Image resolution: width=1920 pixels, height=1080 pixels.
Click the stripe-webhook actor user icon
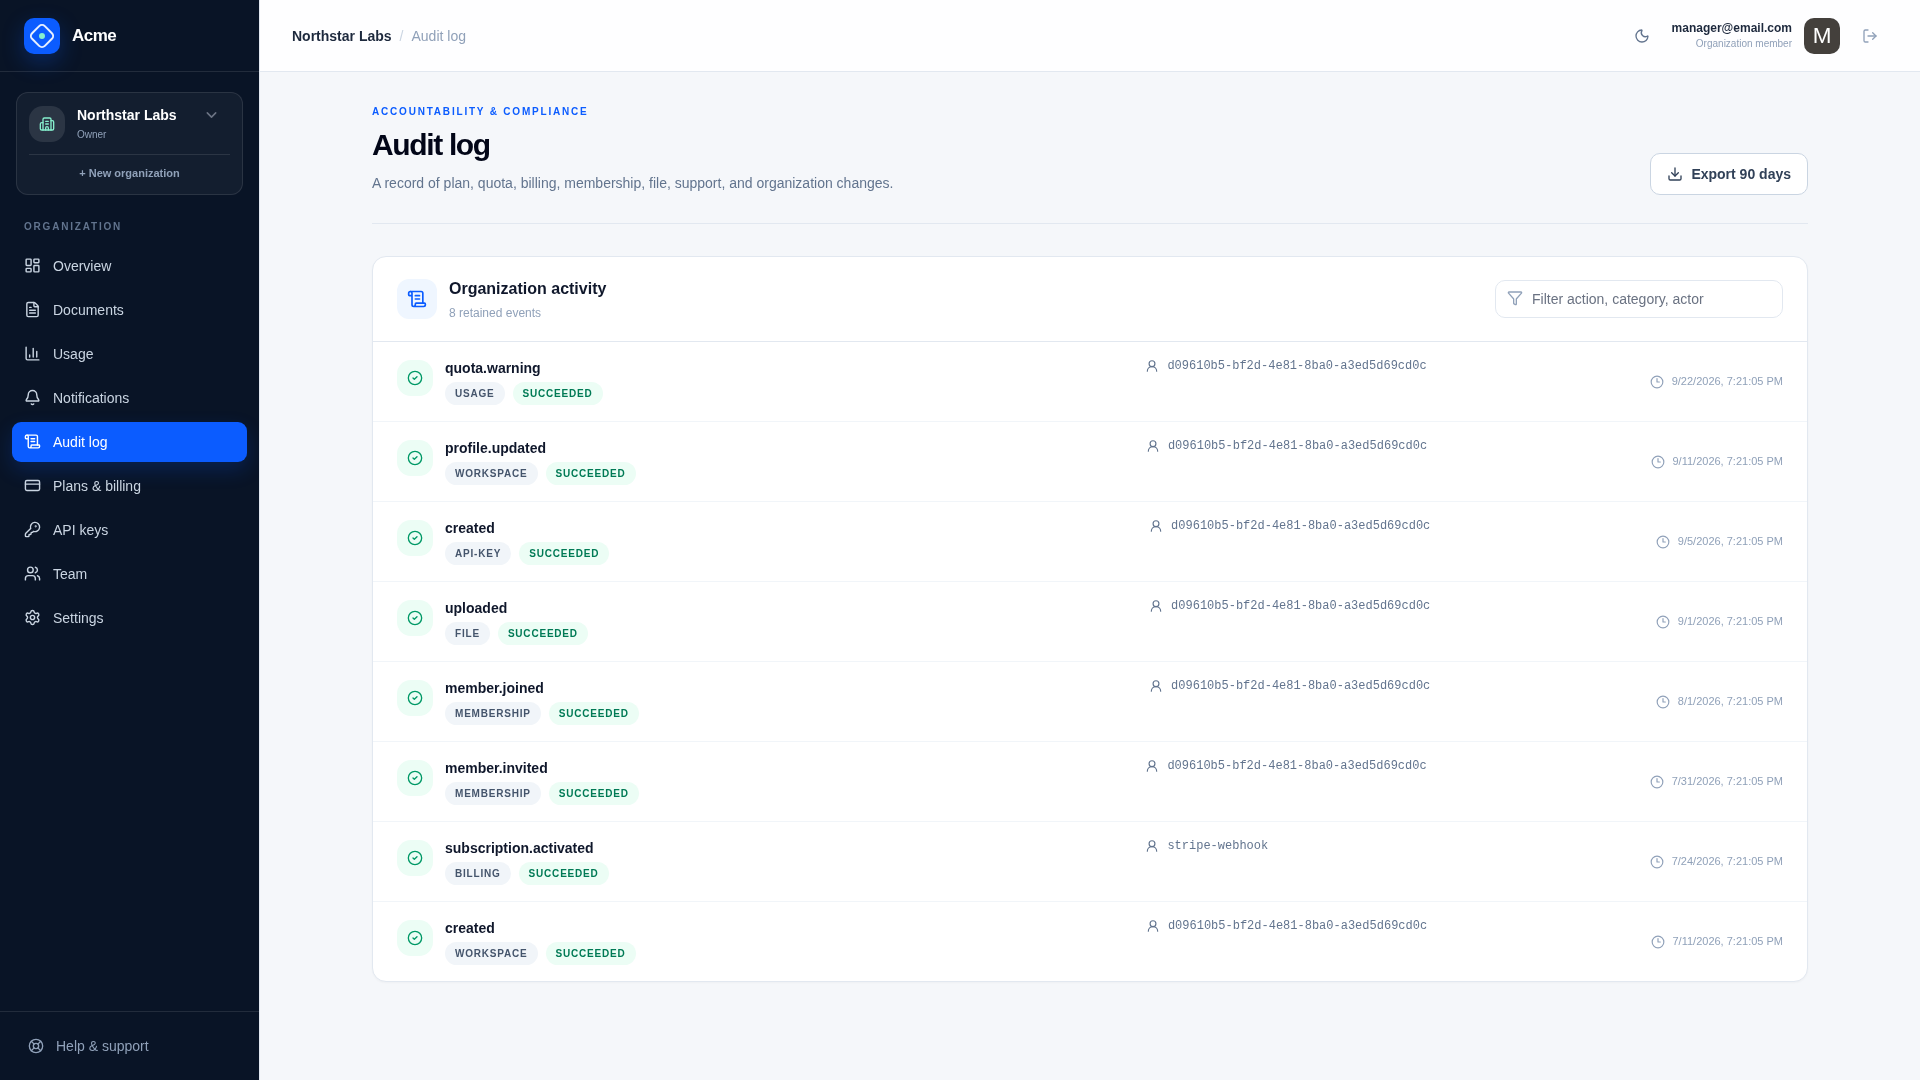[x=1152, y=846]
